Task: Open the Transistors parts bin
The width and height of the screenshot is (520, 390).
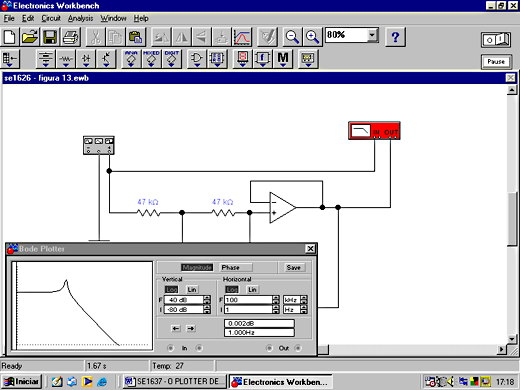Action: click(x=106, y=59)
